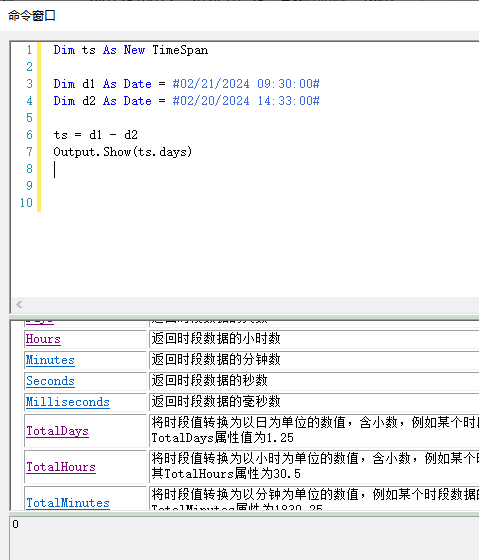The image size is (479, 560).
Task: Click the 返回时段数据的毫秒数 description cell
Action: (314, 402)
